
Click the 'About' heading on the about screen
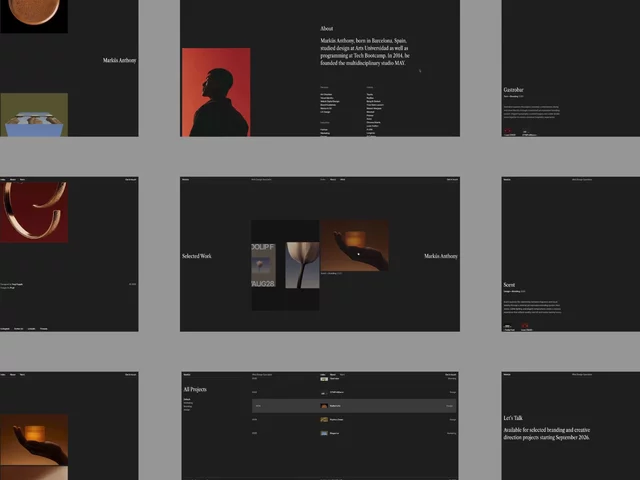point(327,29)
